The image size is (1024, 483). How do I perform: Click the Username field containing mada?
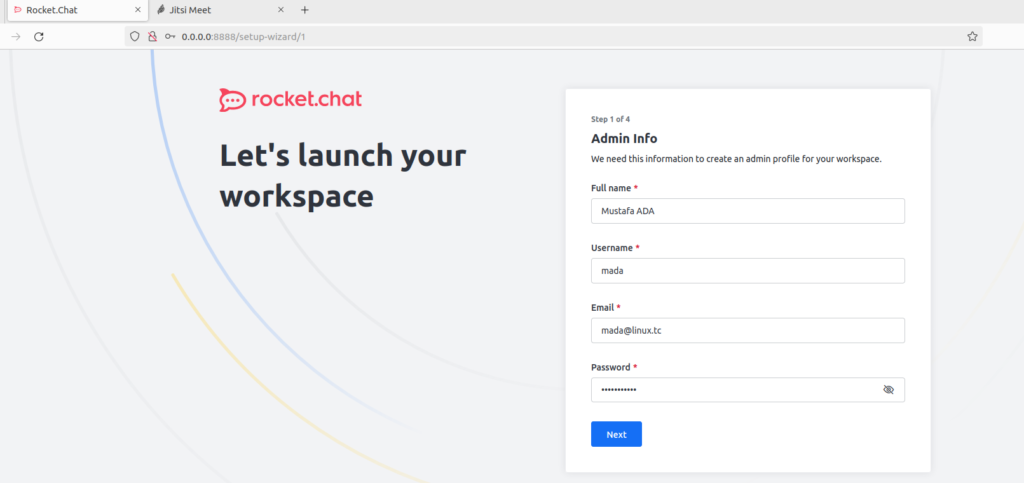[747, 271]
